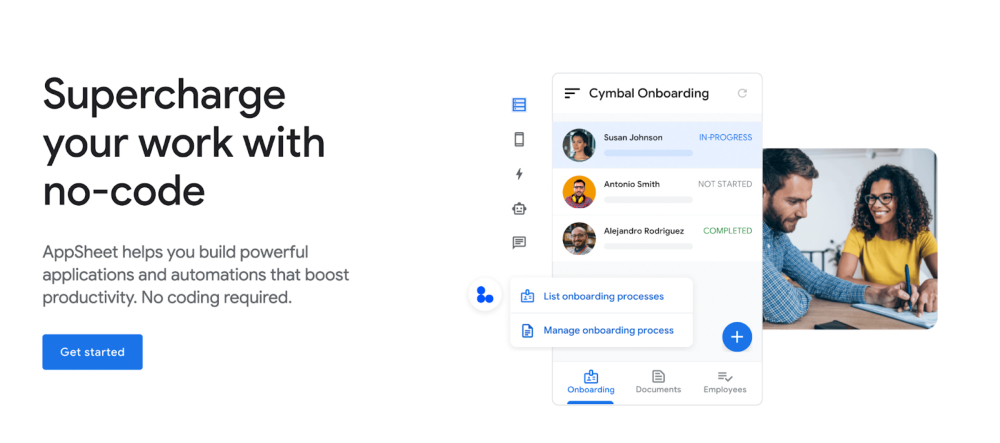Click the document icon next to Manage onboarding
The height and width of the screenshot is (443, 1000).
tap(527, 331)
